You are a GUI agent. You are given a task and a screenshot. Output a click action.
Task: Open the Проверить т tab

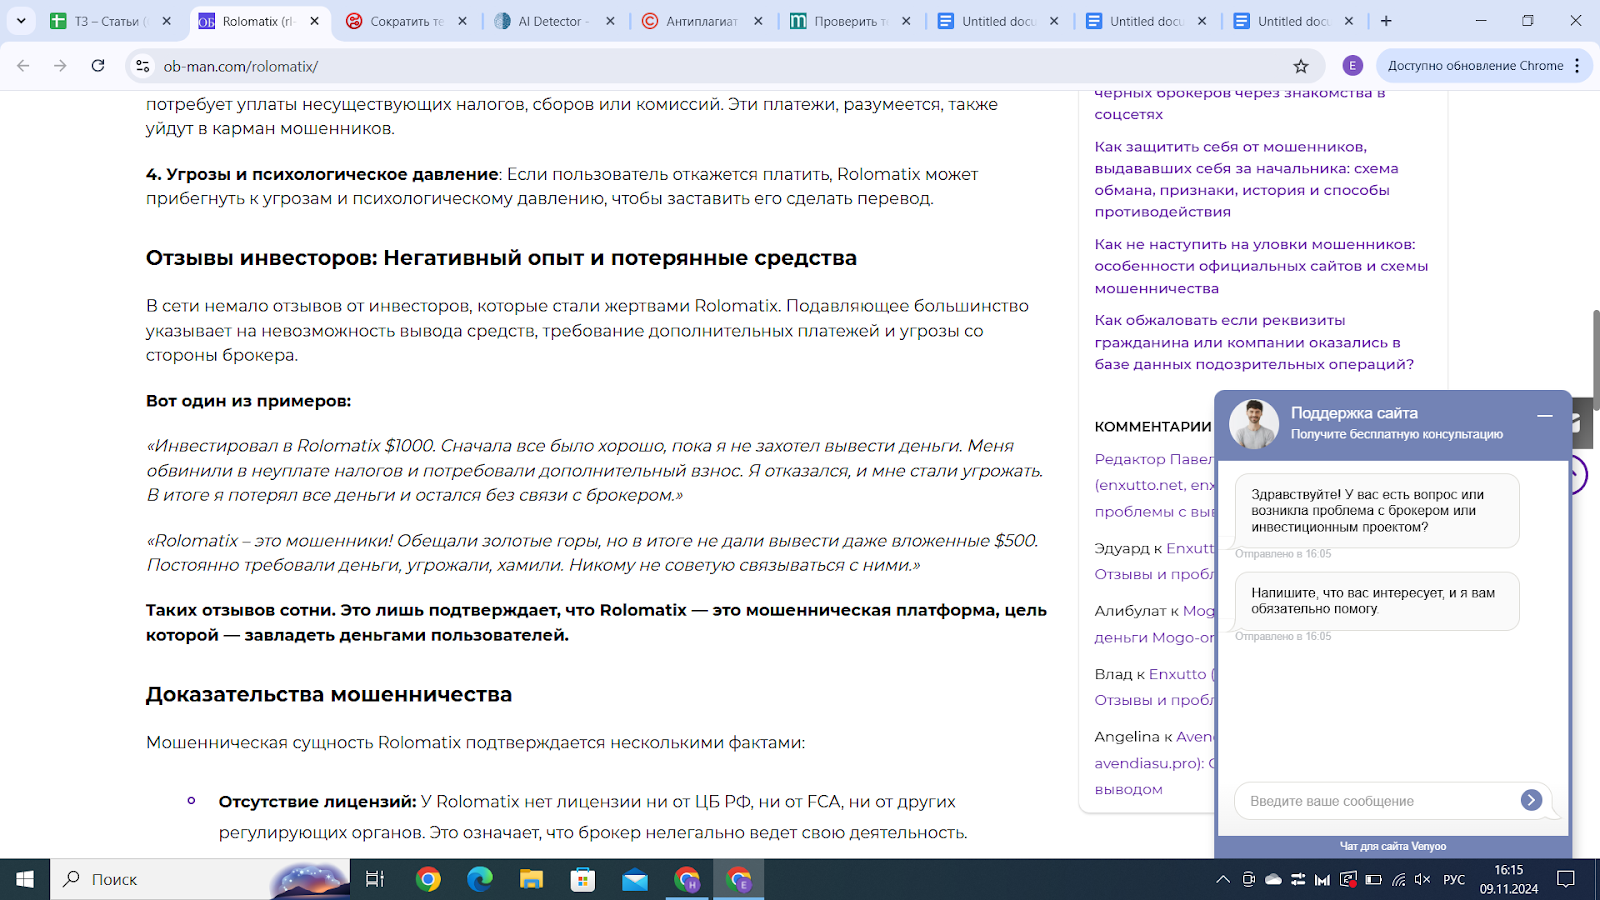(852, 21)
